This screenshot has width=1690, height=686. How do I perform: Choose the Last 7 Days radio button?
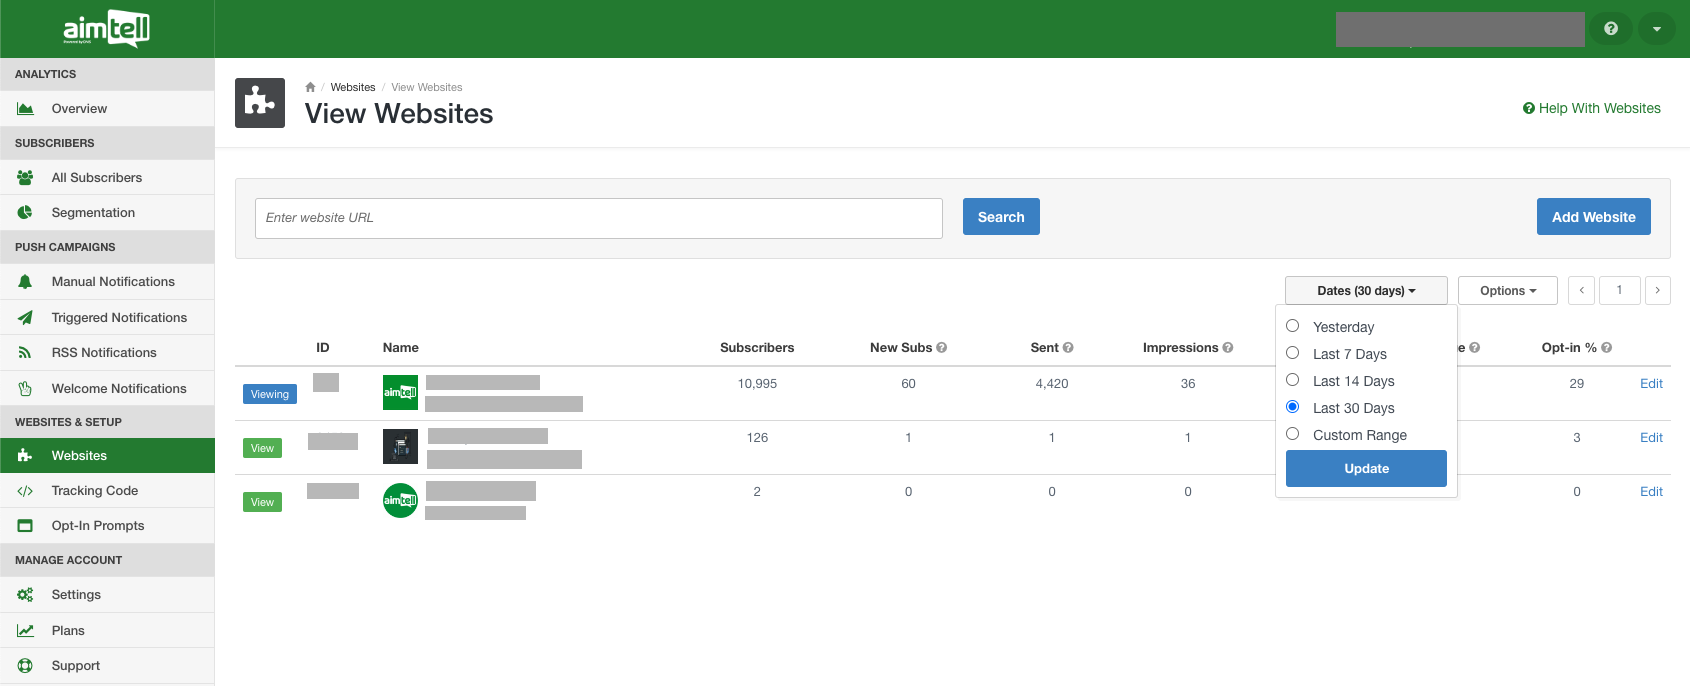1292,353
